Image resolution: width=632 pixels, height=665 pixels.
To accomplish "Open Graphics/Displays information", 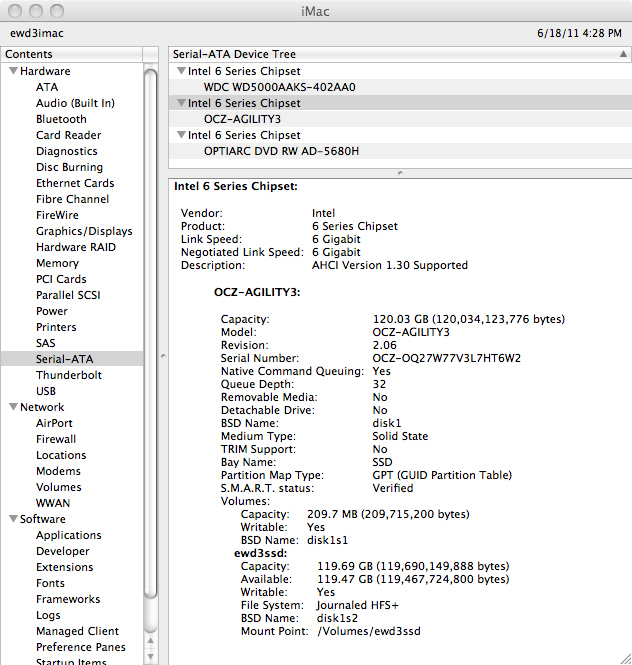I will tap(84, 231).
